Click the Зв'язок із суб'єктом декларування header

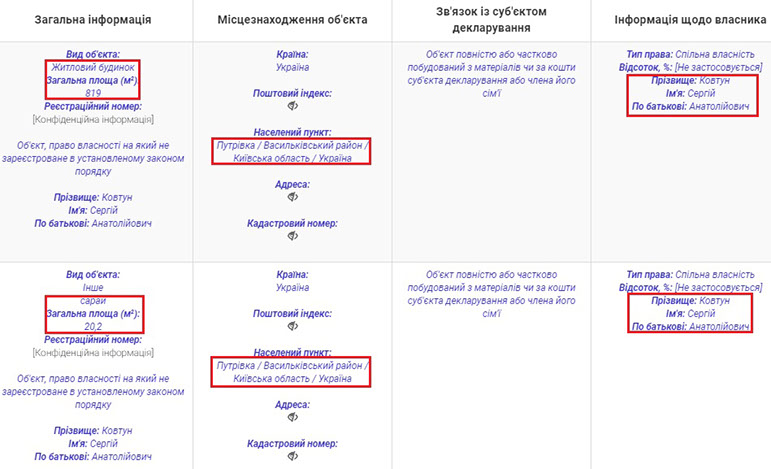[x=490, y=19]
